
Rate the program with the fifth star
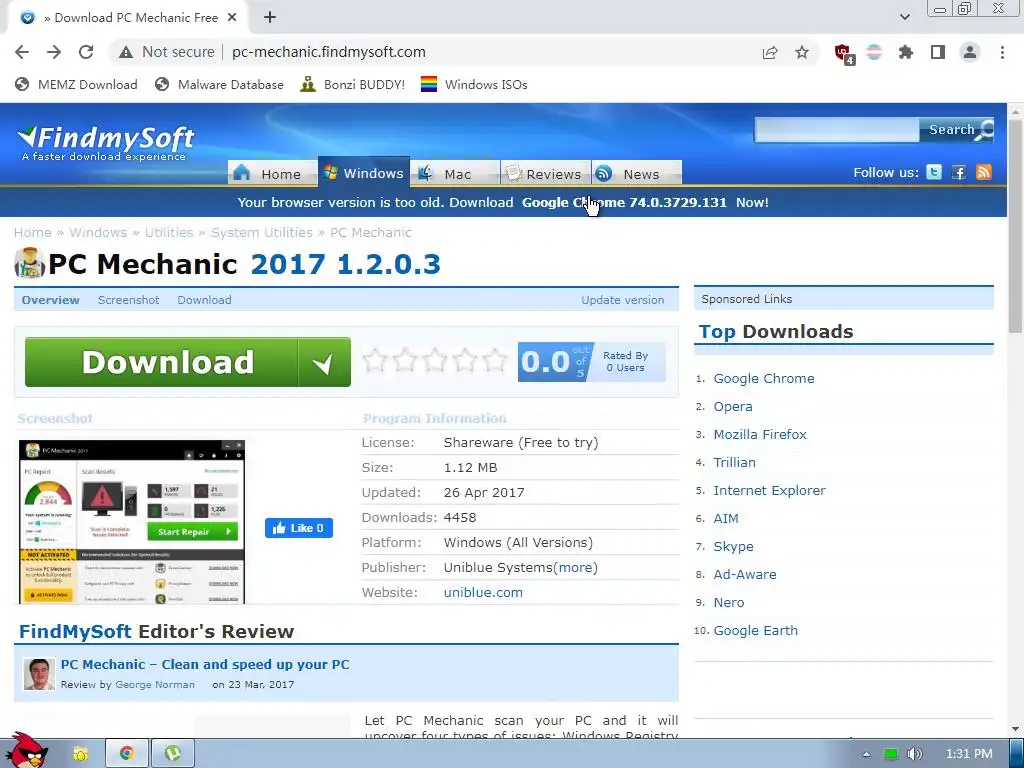click(x=494, y=360)
